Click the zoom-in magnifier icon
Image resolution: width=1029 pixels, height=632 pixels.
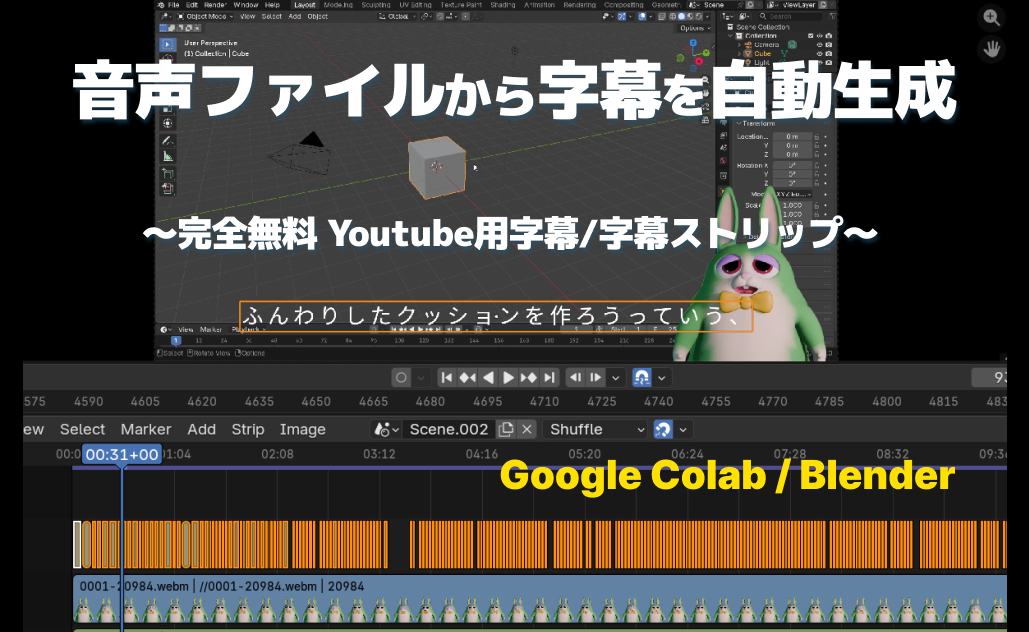pyautogui.click(x=991, y=17)
